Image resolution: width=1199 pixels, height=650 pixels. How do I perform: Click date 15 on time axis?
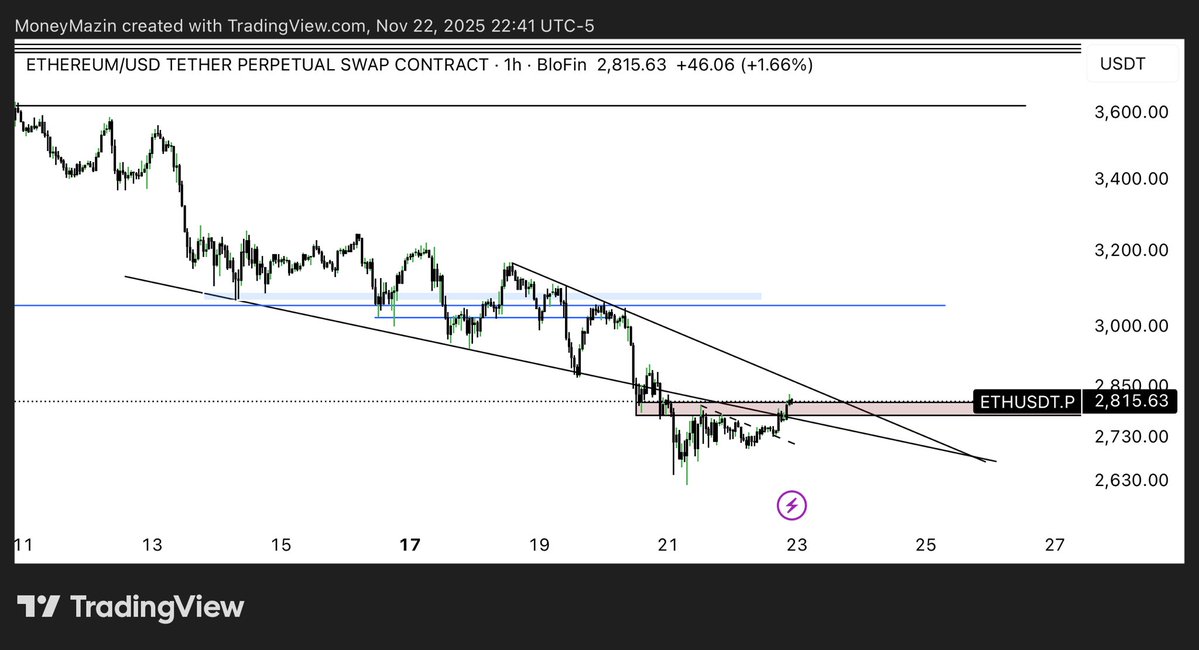[x=281, y=544]
